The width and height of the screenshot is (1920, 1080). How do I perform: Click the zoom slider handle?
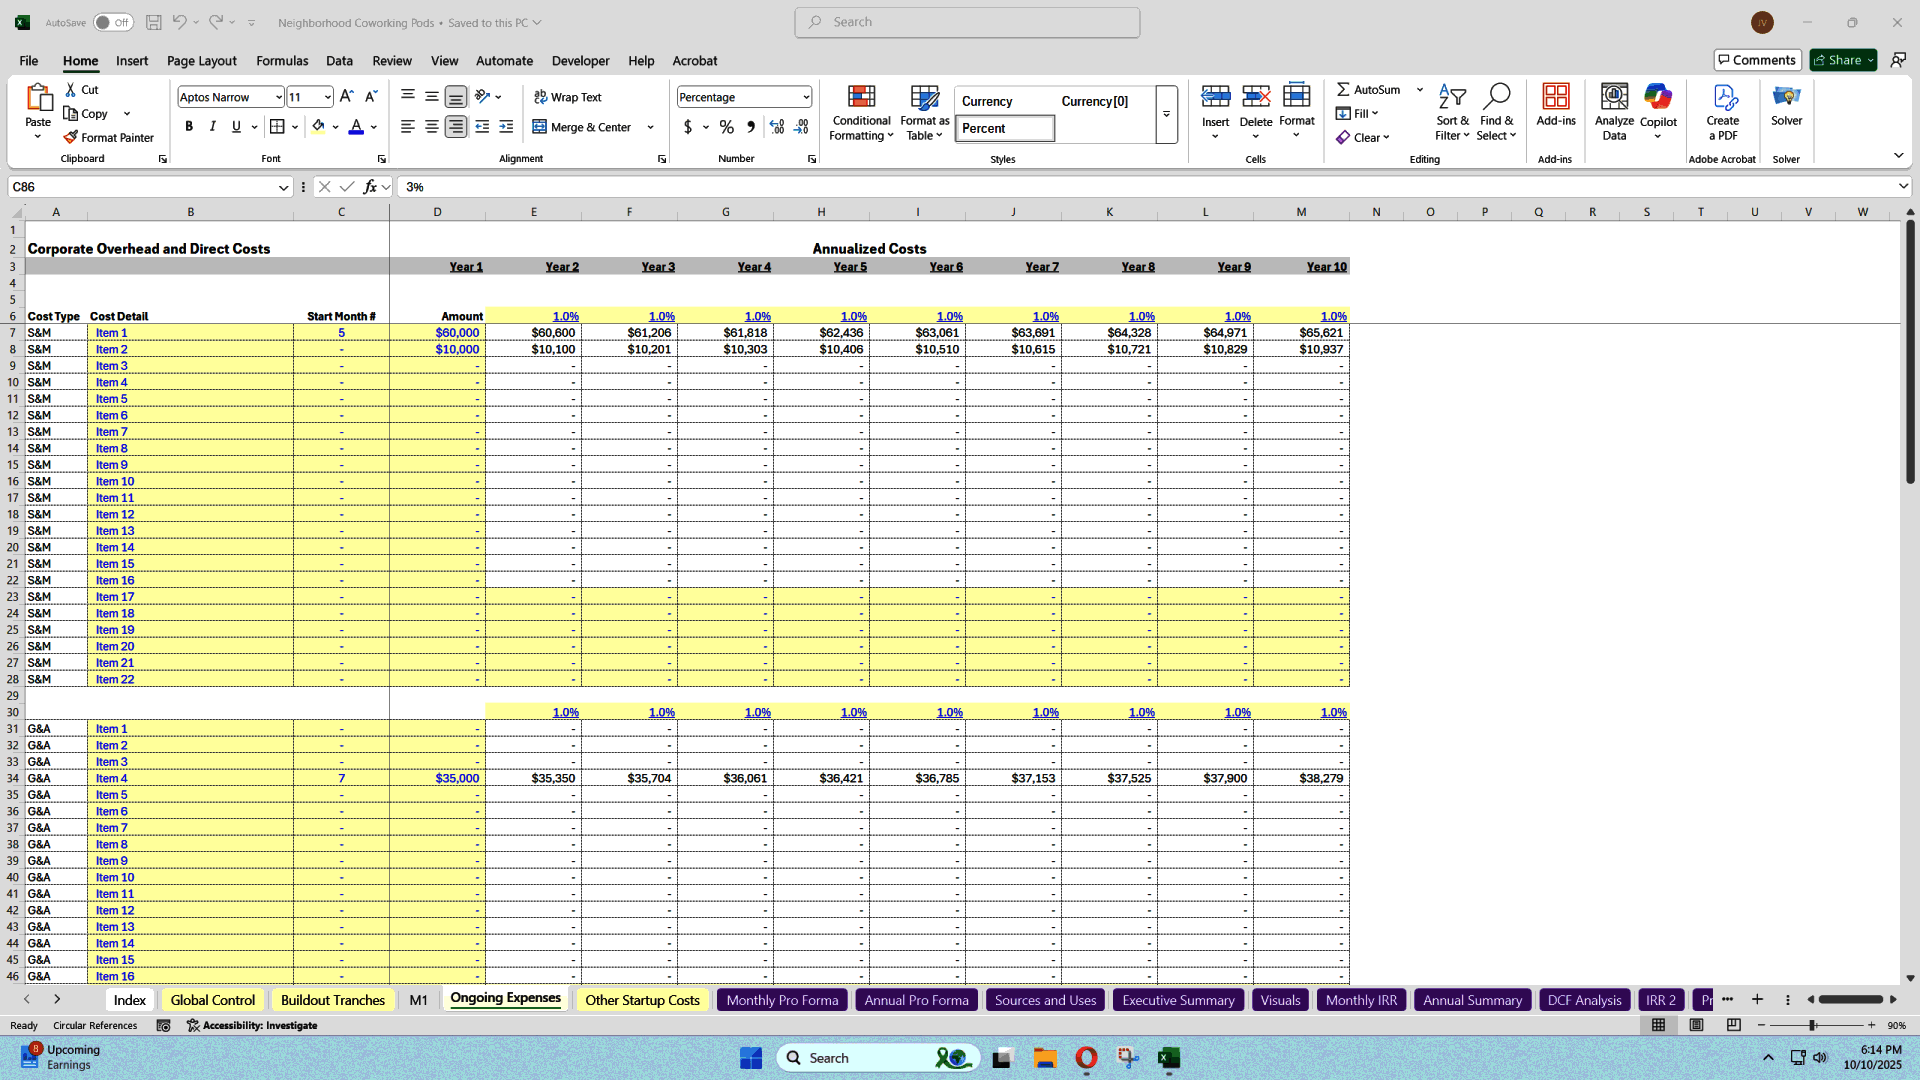pos(1813,1026)
